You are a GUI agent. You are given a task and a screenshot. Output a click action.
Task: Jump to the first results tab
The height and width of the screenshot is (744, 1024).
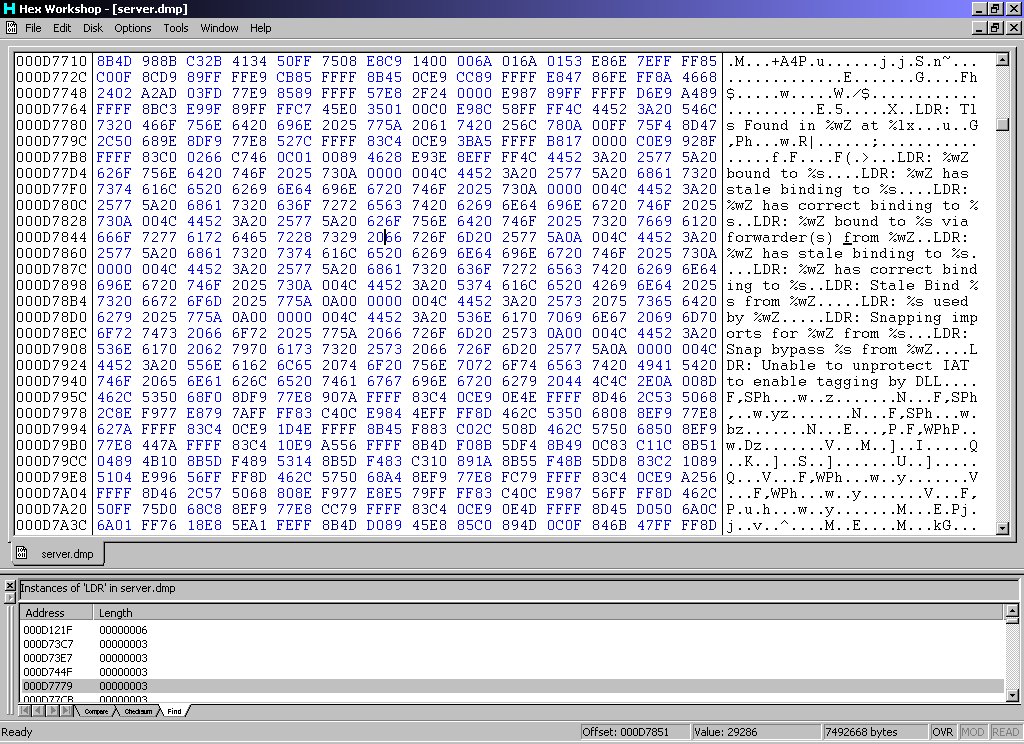24,711
